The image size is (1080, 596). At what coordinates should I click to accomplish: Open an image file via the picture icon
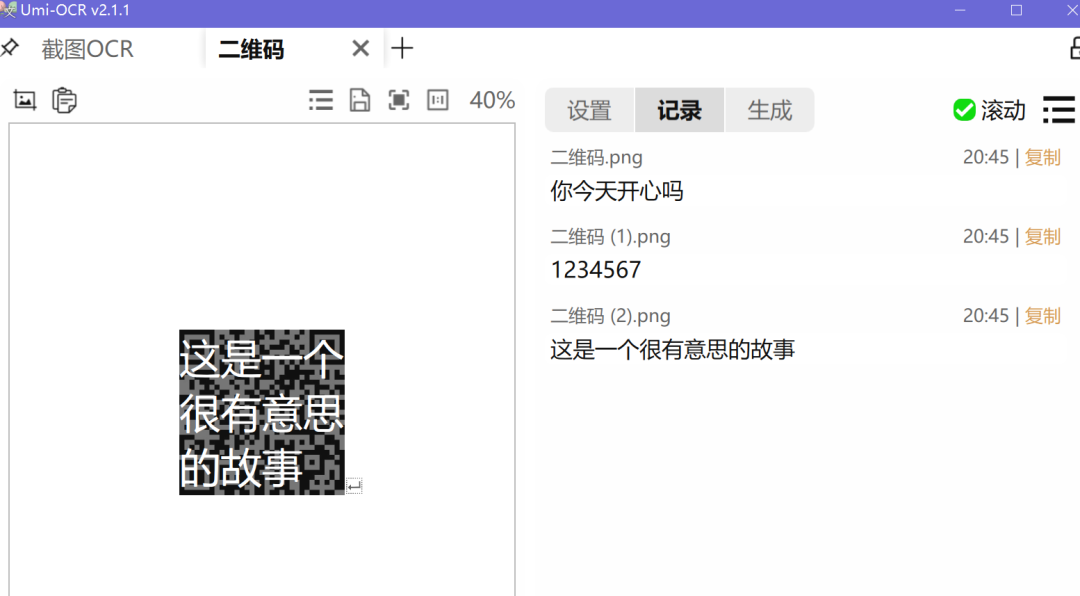pyautogui.click(x=25, y=100)
